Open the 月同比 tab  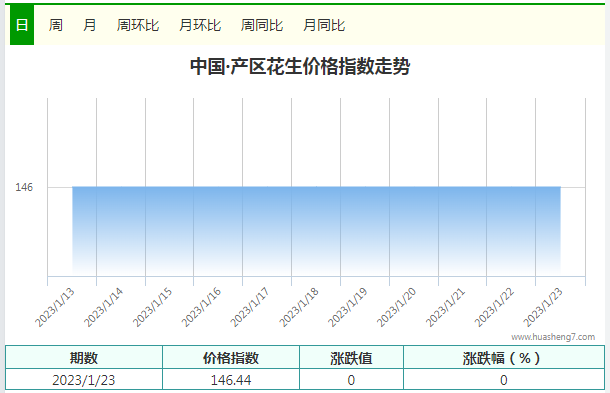(x=324, y=25)
